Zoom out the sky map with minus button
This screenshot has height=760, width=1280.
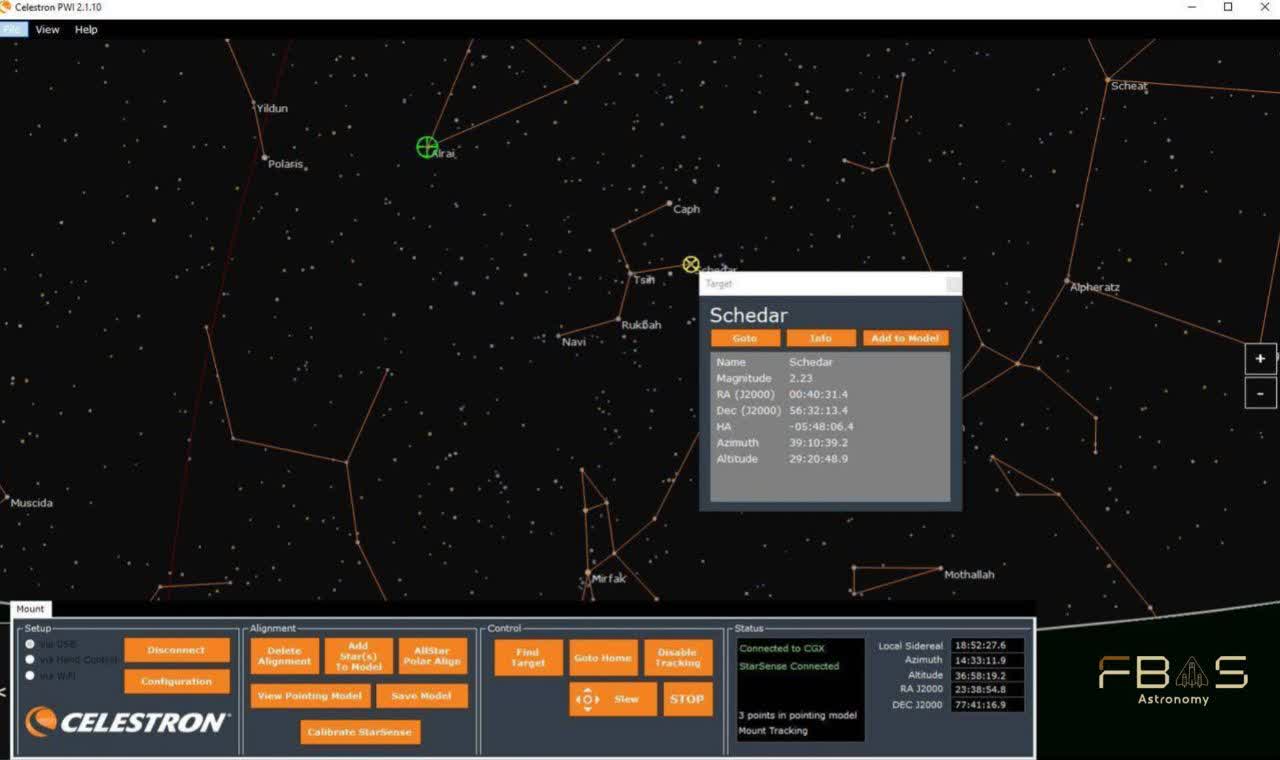click(x=1260, y=393)
